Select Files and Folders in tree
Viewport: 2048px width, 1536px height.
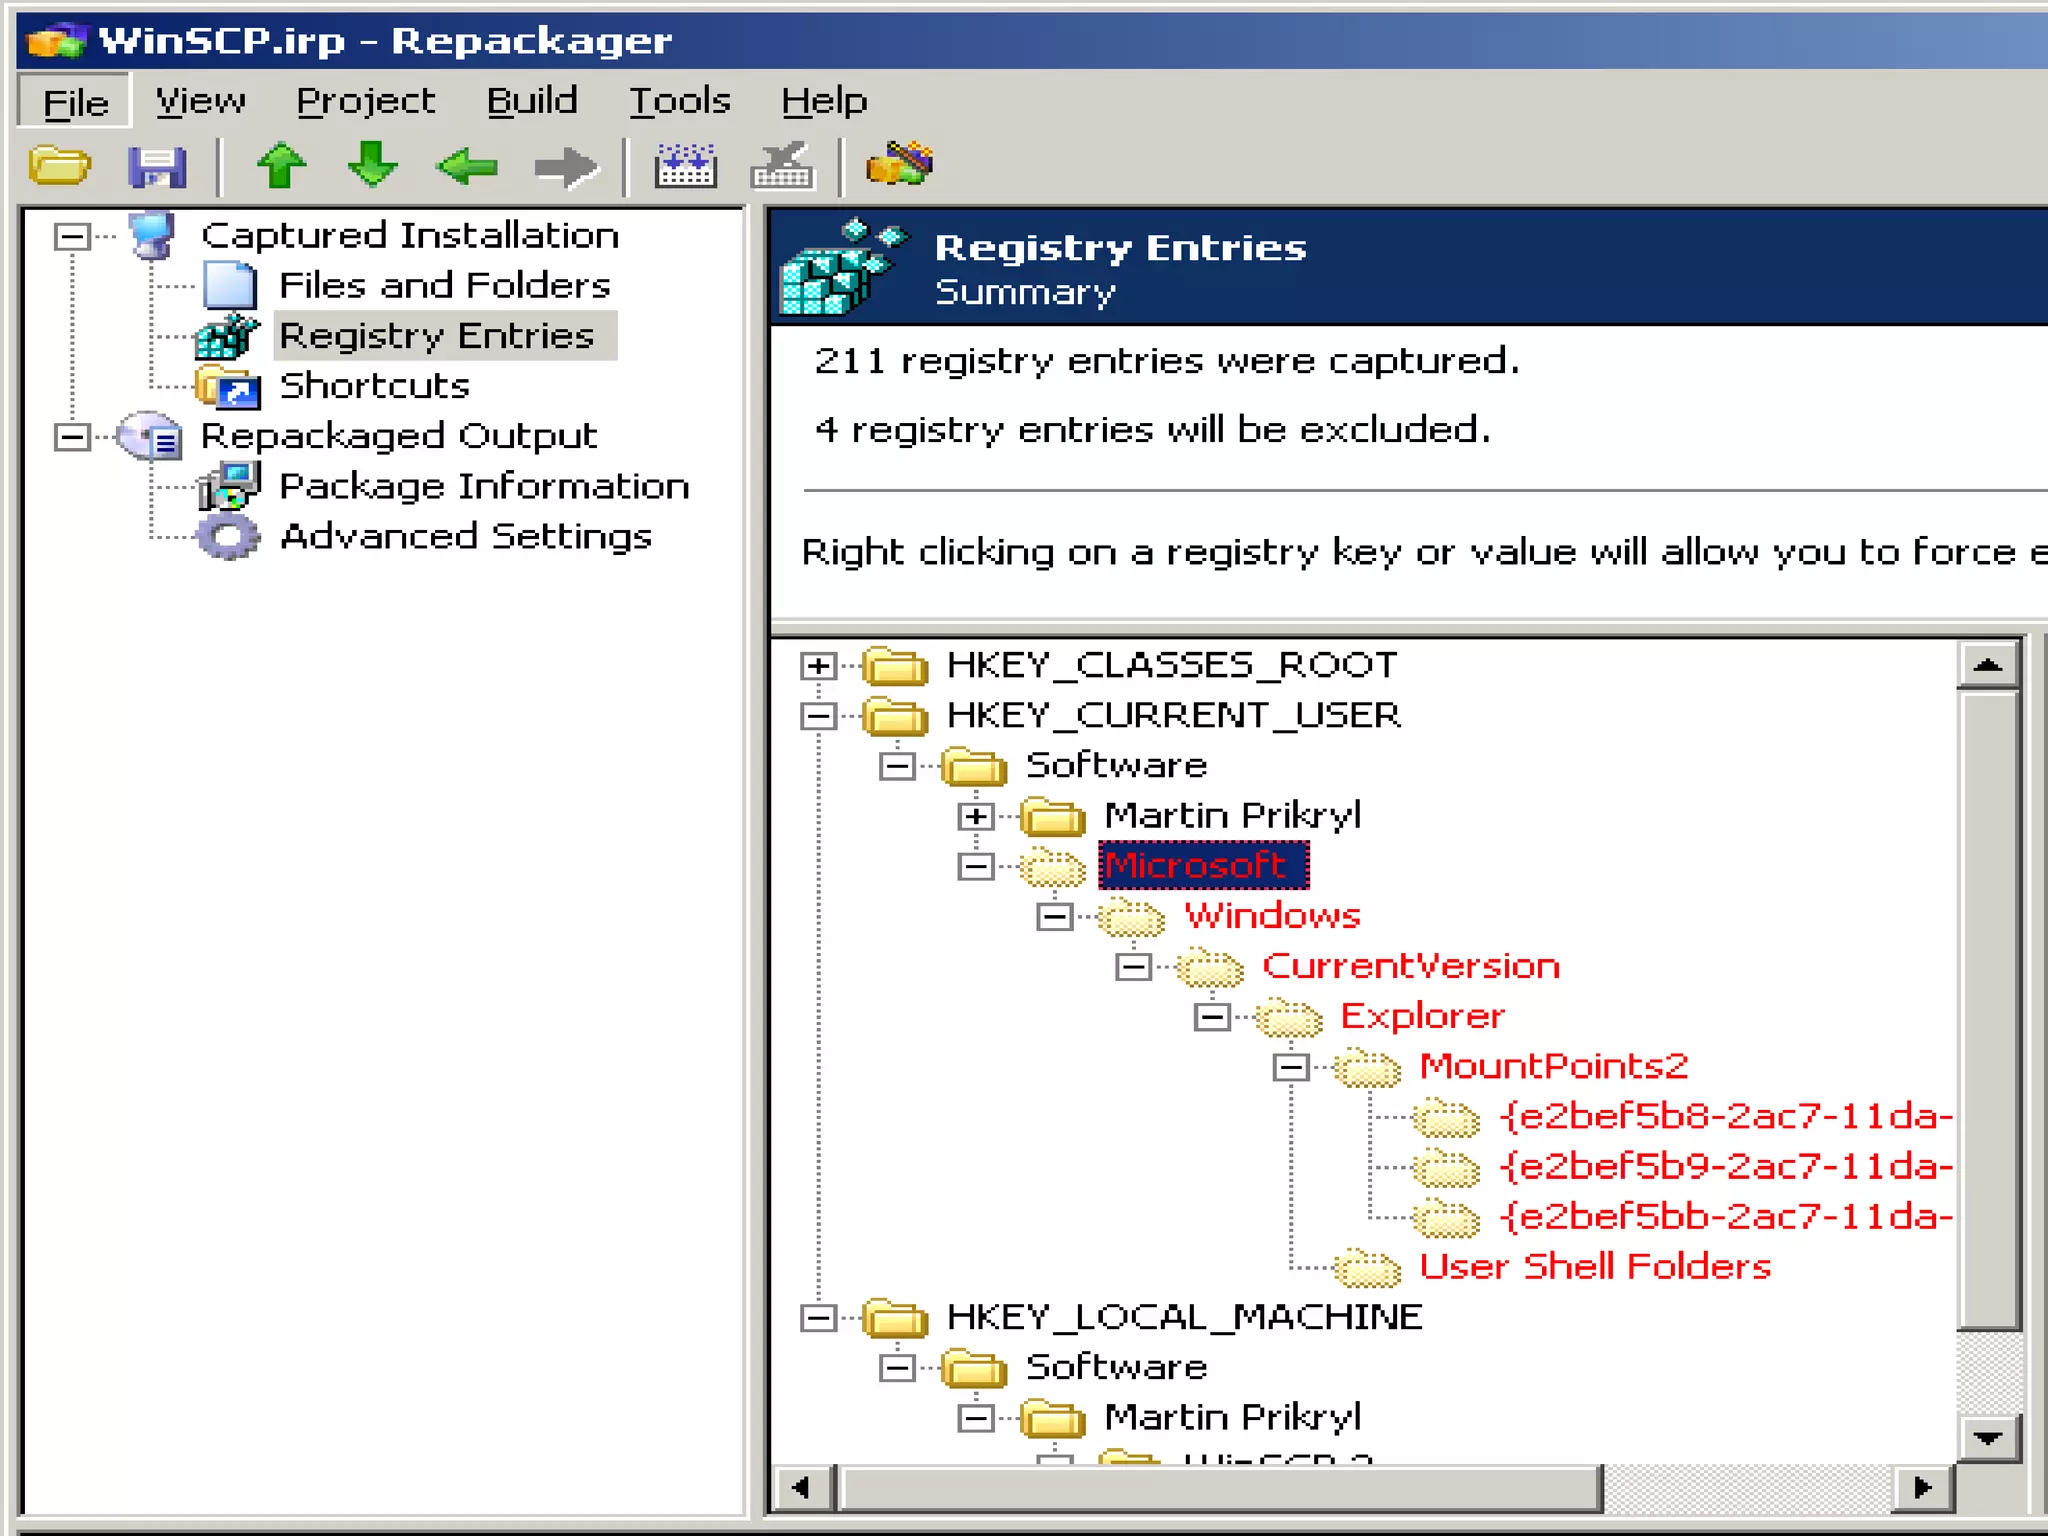(444, 286)
